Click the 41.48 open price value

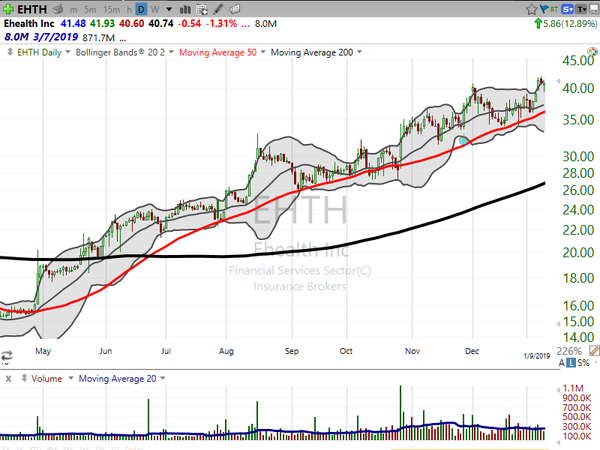coord(73,24)
